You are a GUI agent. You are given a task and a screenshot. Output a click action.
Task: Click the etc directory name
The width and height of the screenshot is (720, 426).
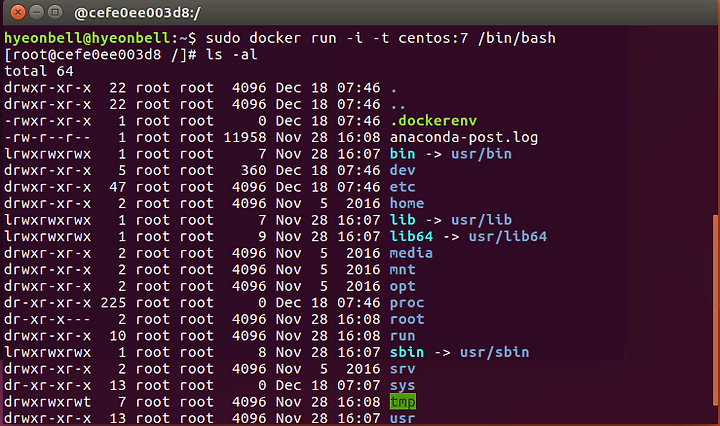click(x=403, y=187)
